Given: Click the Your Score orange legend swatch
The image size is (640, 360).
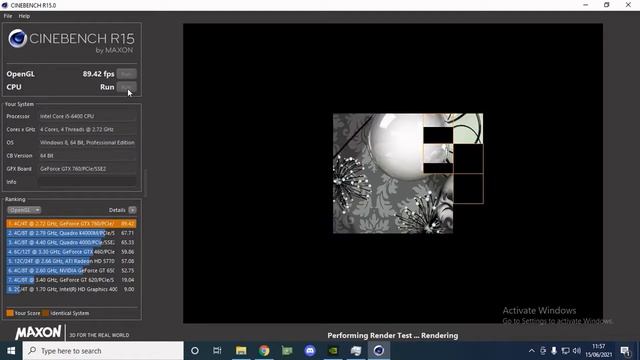Looking at the screenshot, I should coord(10,313).
